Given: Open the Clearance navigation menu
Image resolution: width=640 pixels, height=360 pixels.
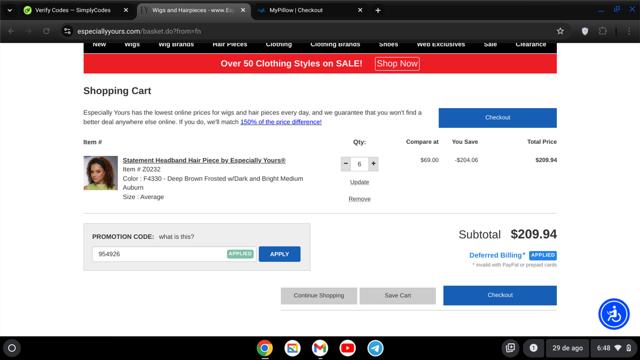Looking at the screenshot, I should (531, 44).
